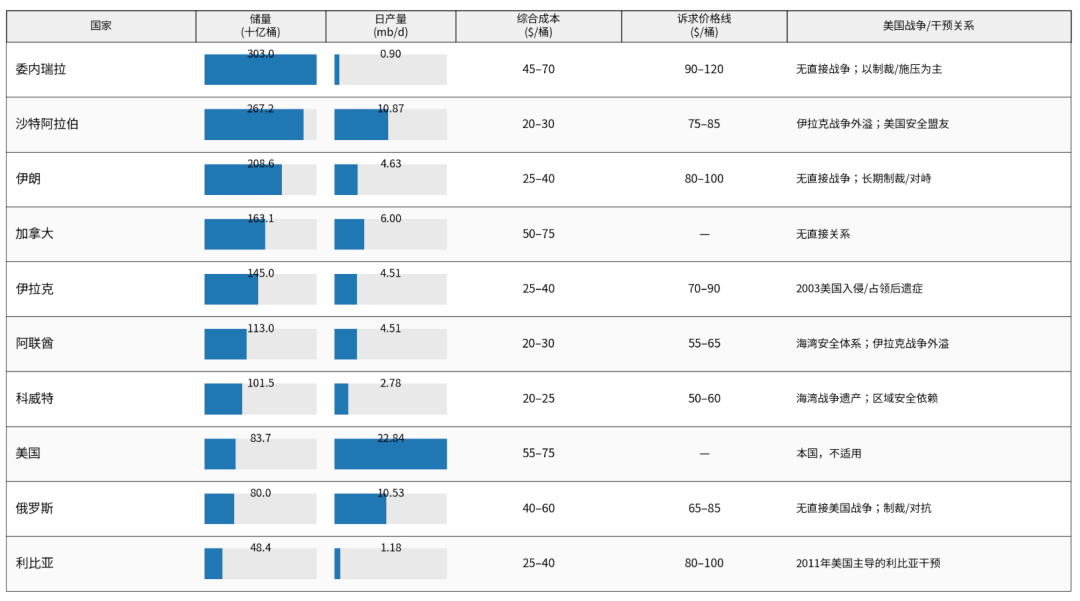
Task: Select the 科威特 20–25 cost cell
Action: (538, 398)
